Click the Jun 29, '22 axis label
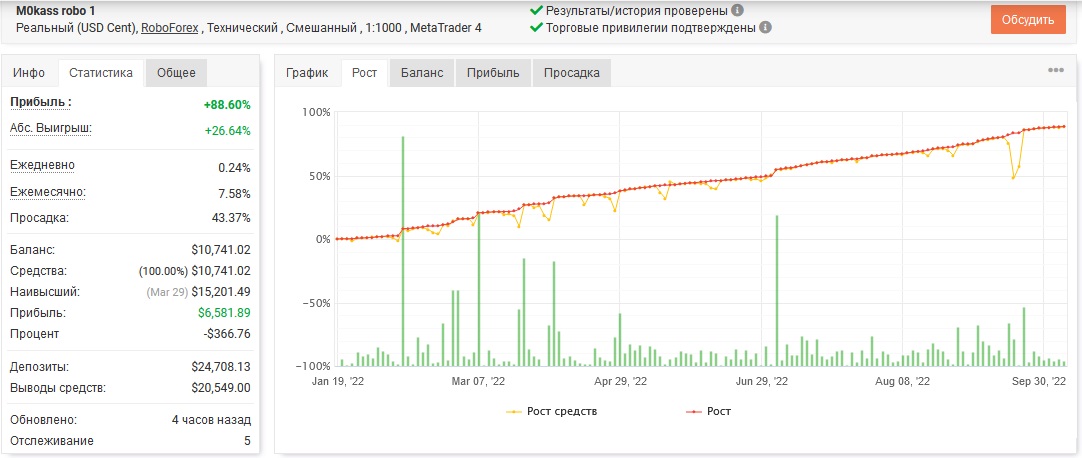This screenshot has height=458, width=1082. (763, 381)
